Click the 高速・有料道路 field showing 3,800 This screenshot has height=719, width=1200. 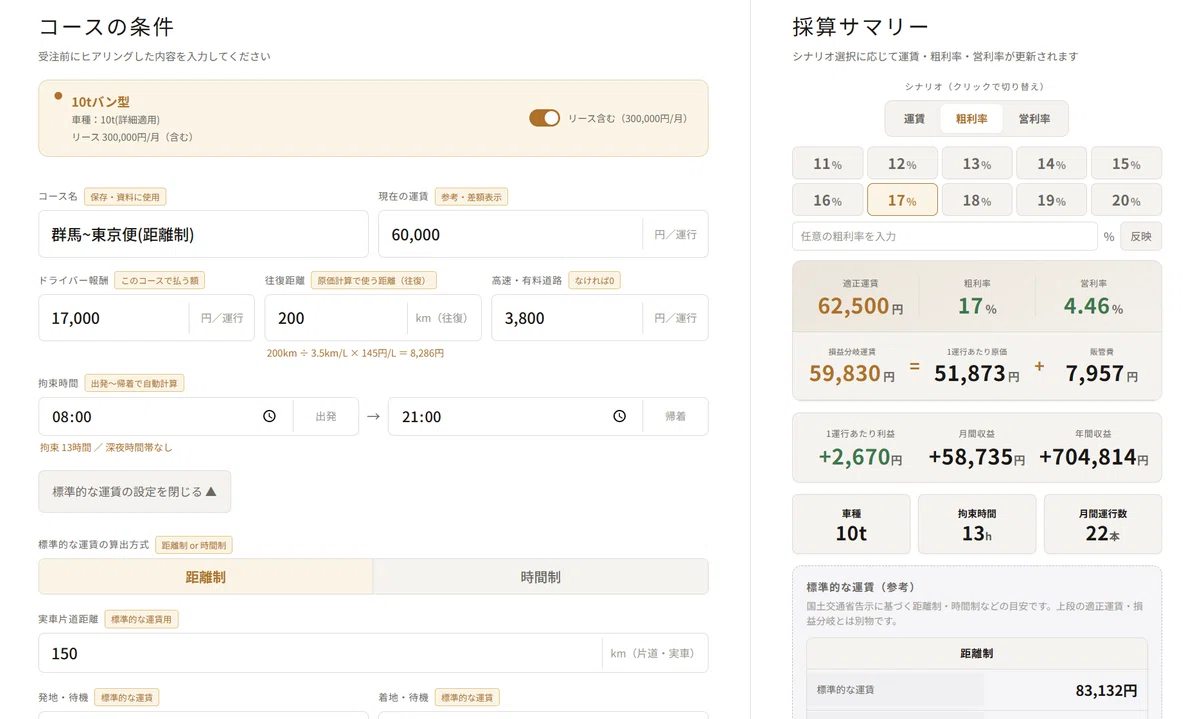(x=599, y=318)
